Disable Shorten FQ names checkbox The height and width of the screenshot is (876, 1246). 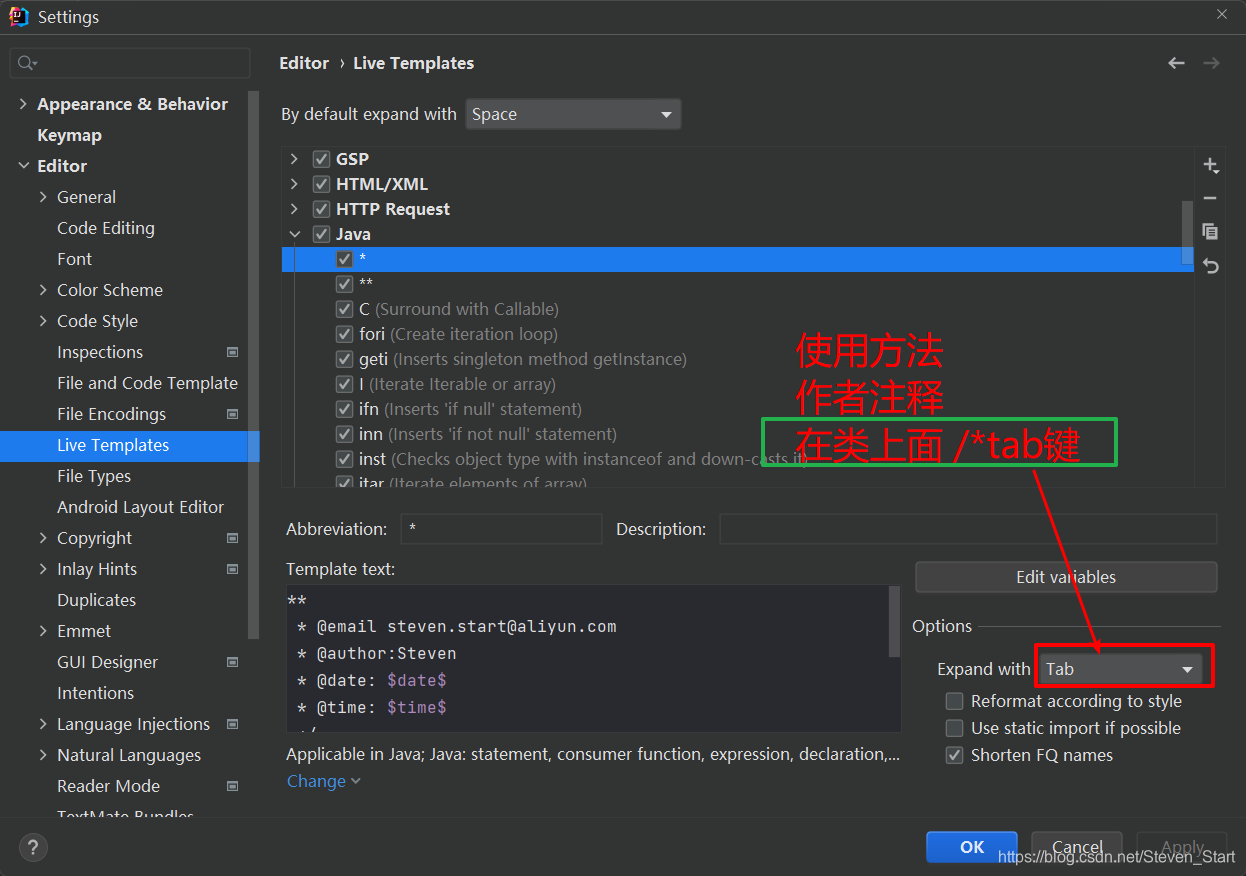click(955, 755)
